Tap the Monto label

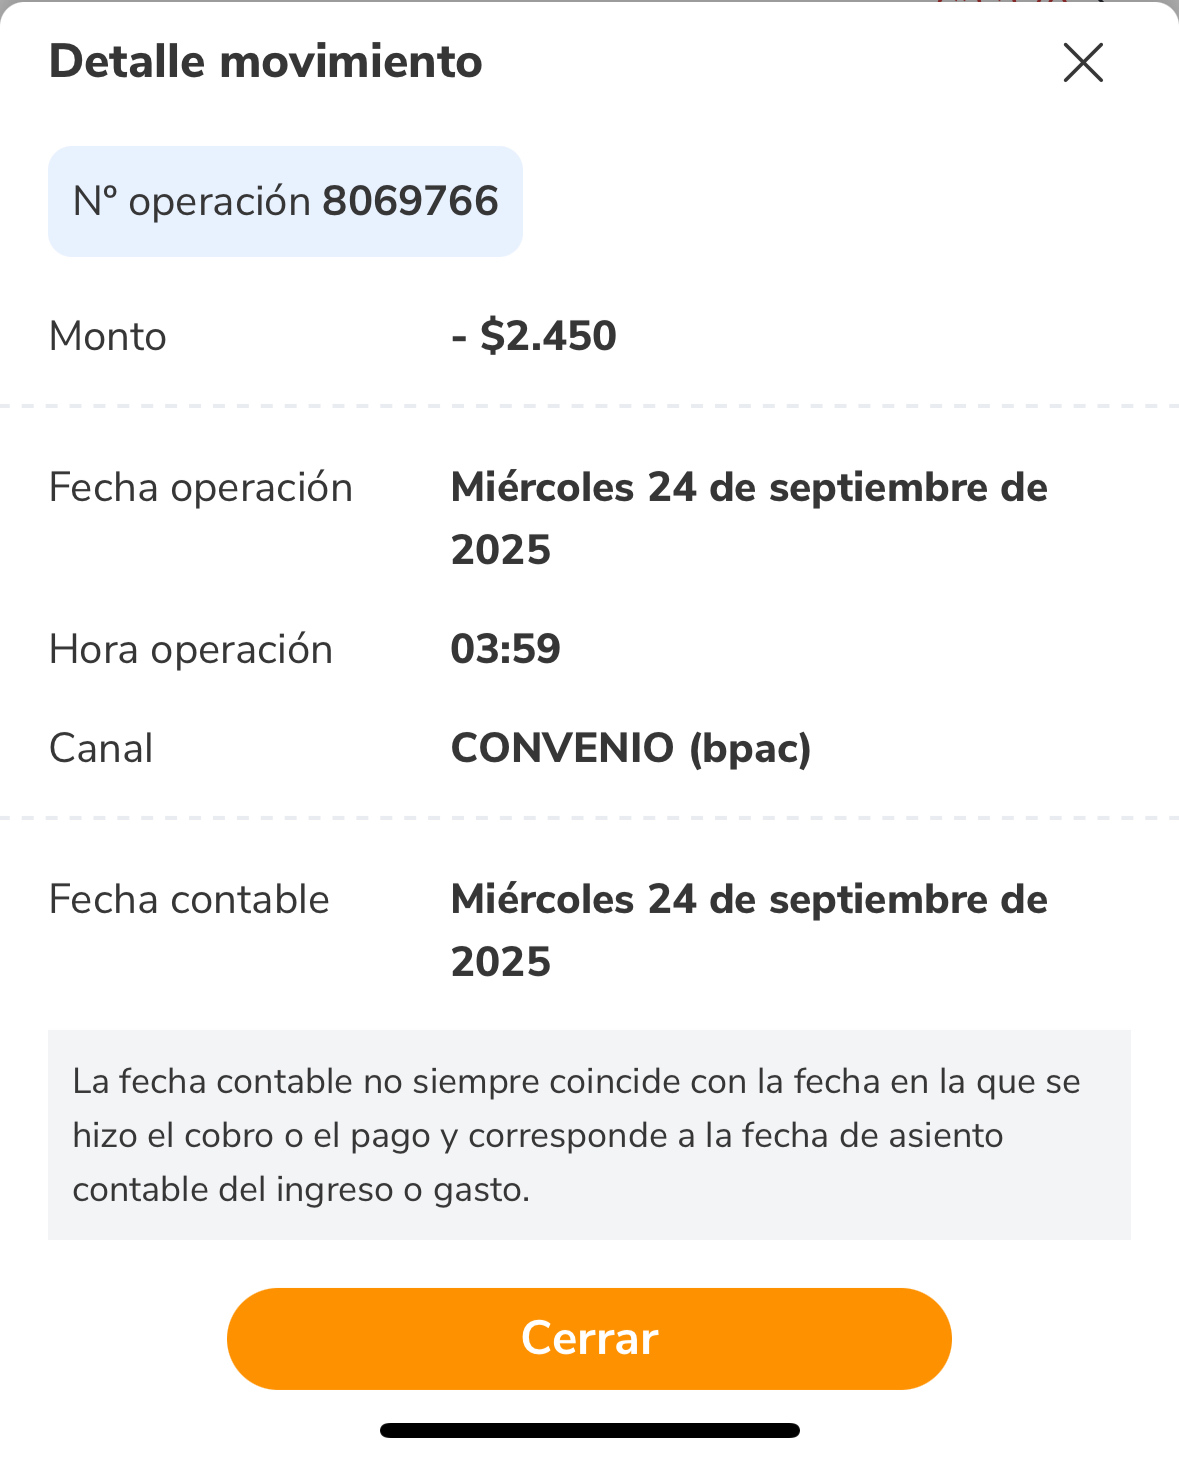108,337
